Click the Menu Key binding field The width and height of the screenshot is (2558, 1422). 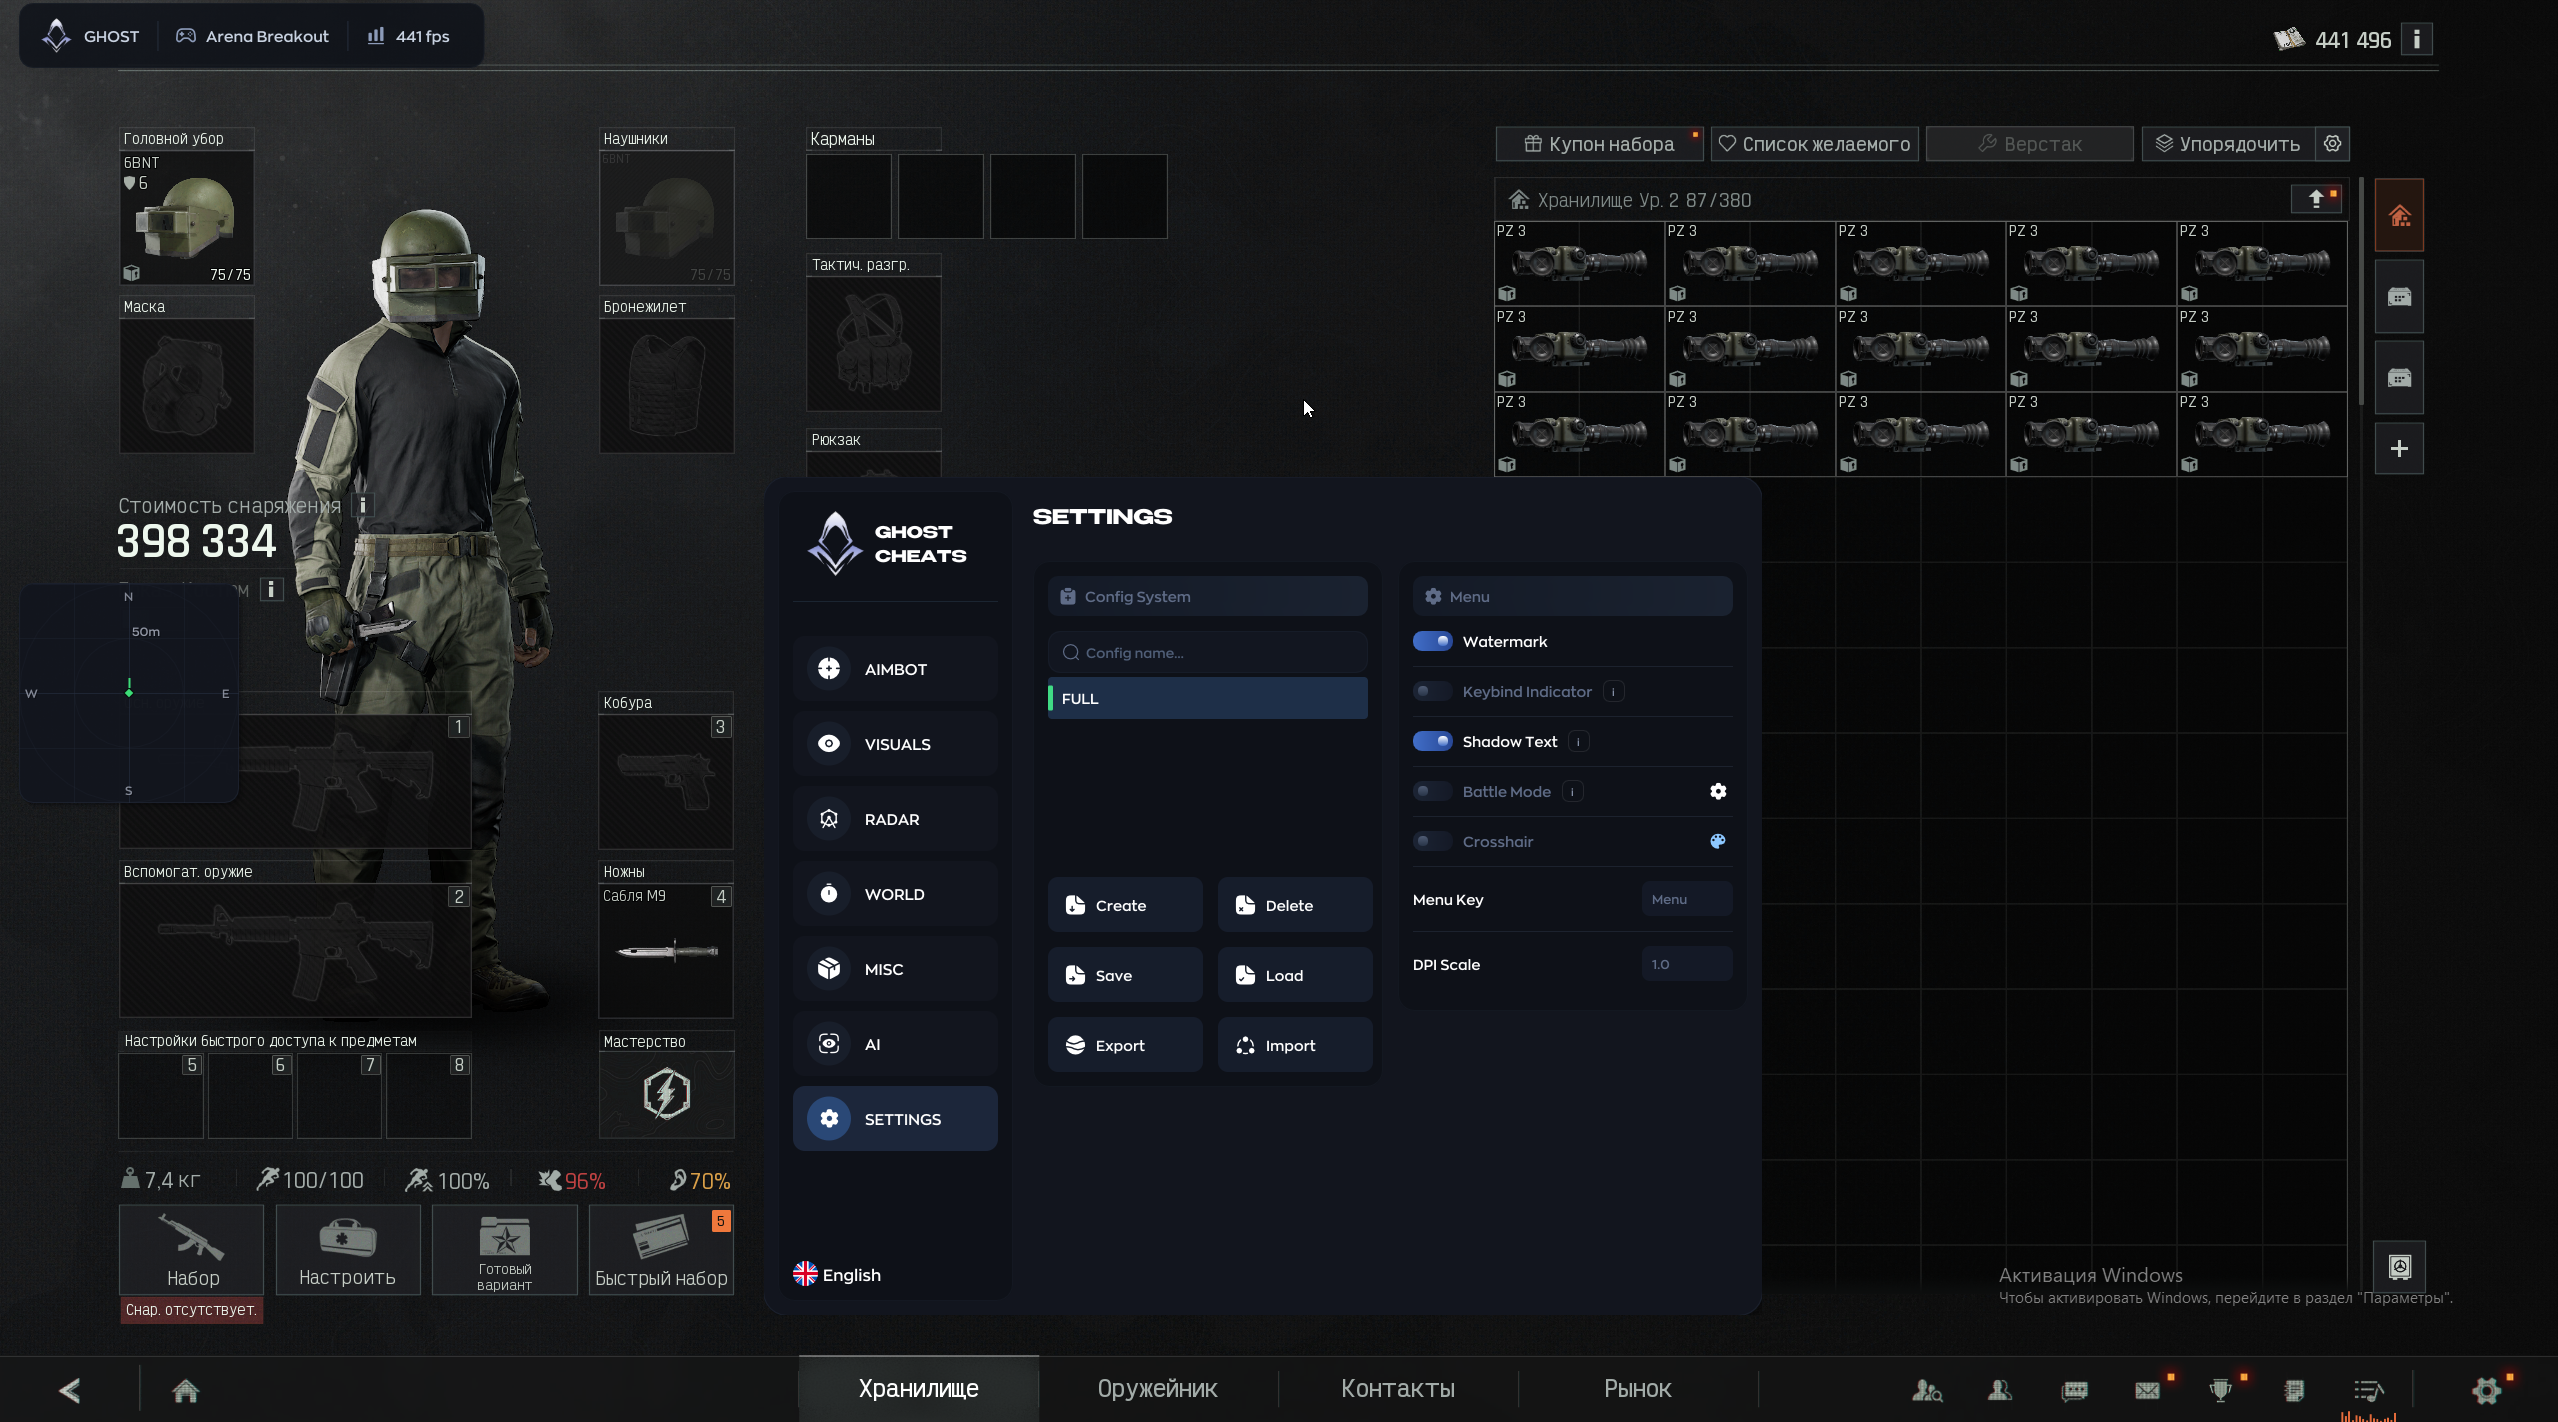[x=1686, y=899]
